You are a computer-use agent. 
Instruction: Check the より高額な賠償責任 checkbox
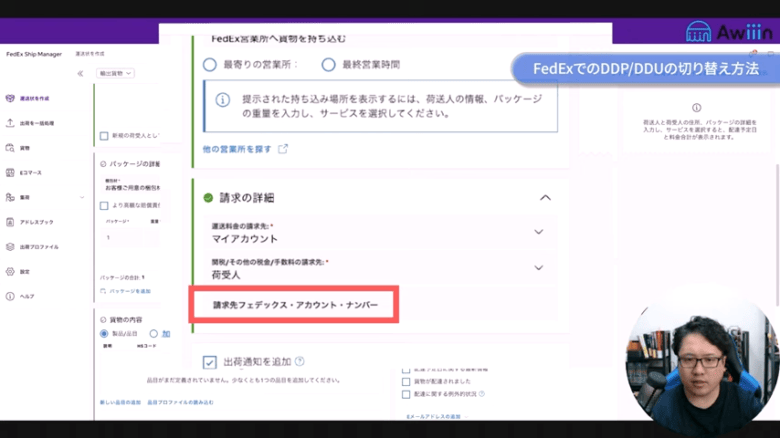tap(104, 206)
